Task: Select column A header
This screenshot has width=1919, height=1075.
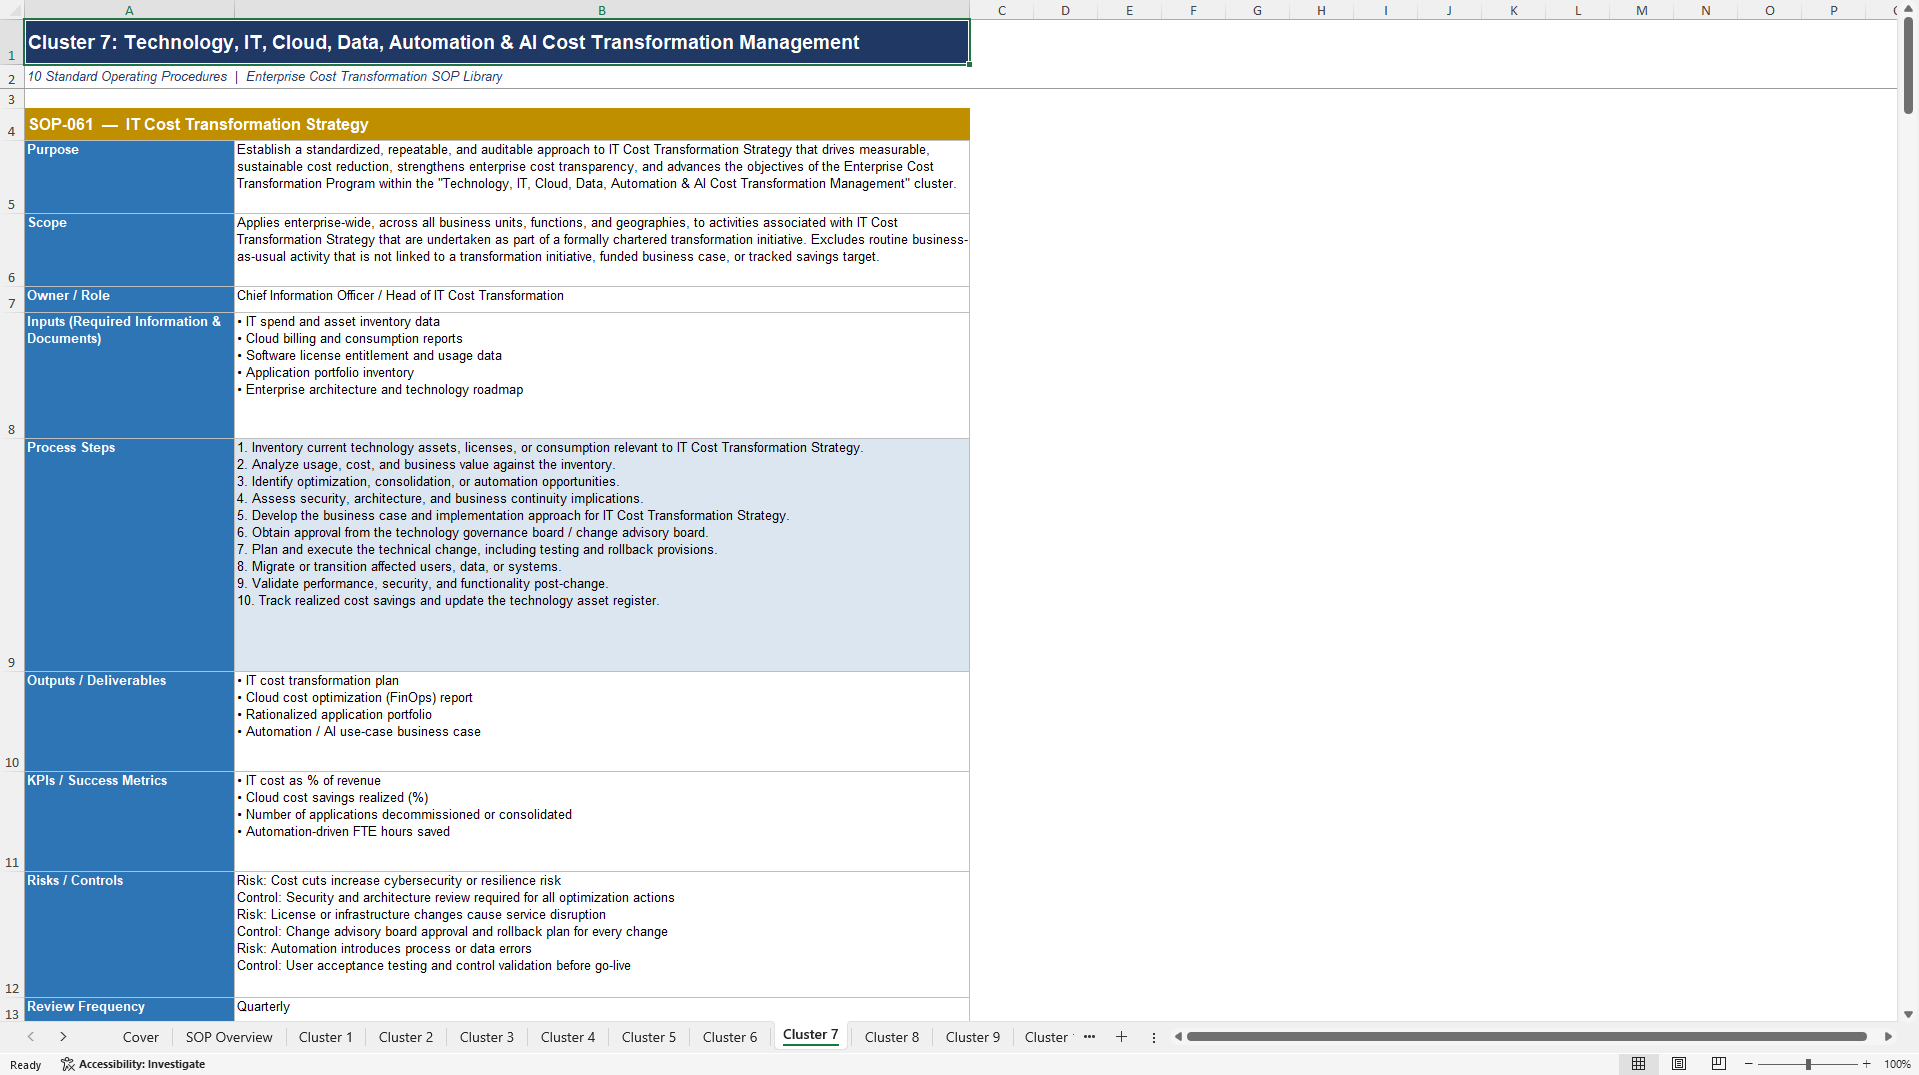Action: tap(129, 10)
